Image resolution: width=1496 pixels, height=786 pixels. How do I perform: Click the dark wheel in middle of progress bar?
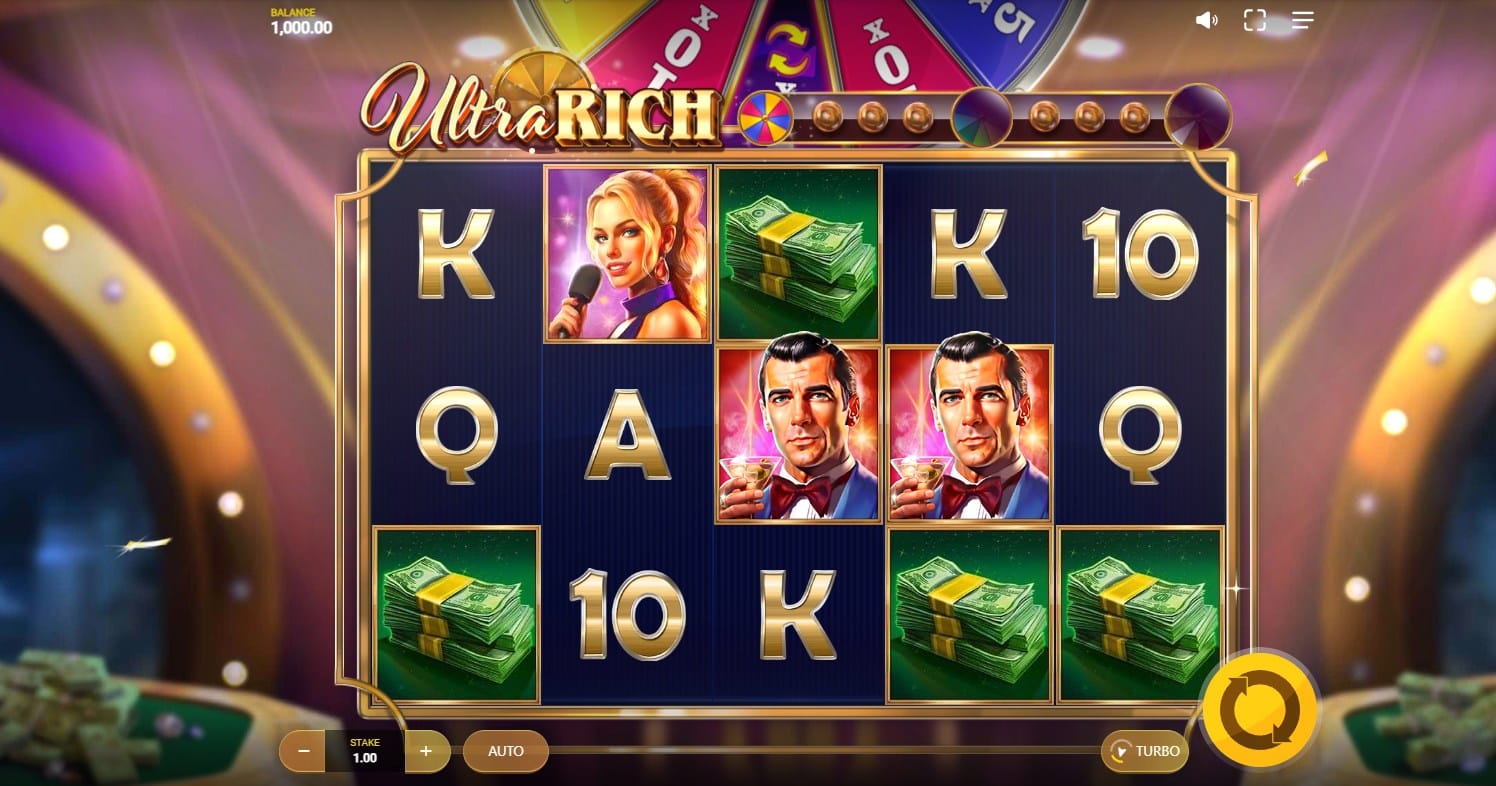pyautogui.click(x=981, y=118)
